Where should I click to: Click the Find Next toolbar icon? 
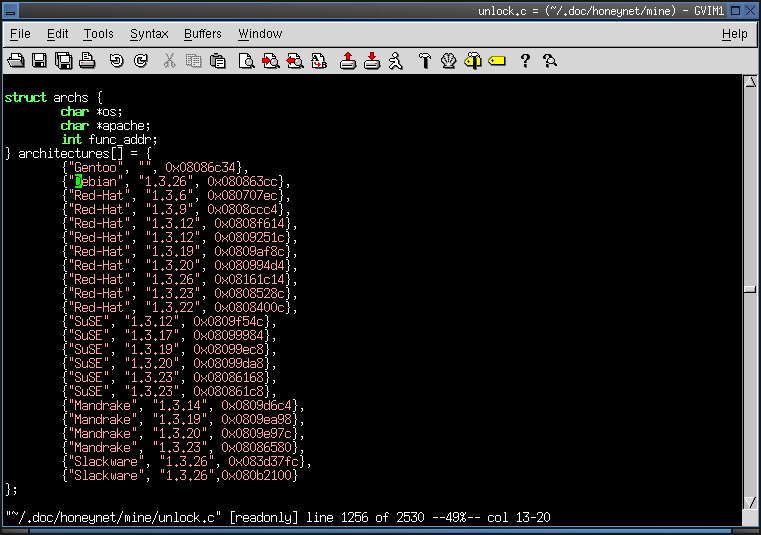[271, 61]
